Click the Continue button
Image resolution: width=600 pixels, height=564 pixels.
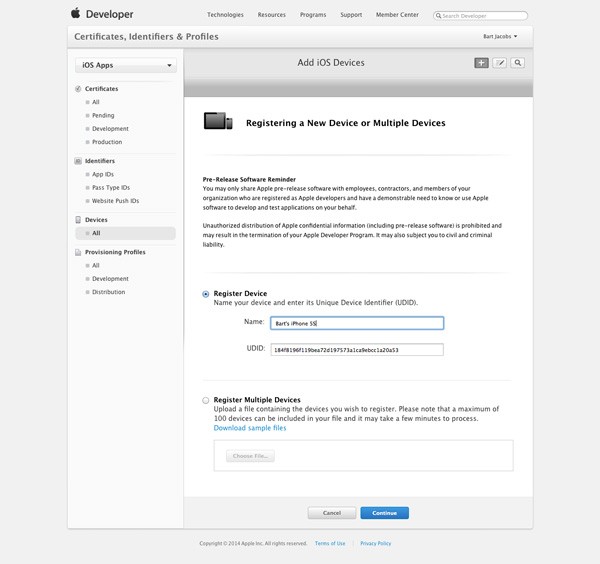(x=385, y=513)
